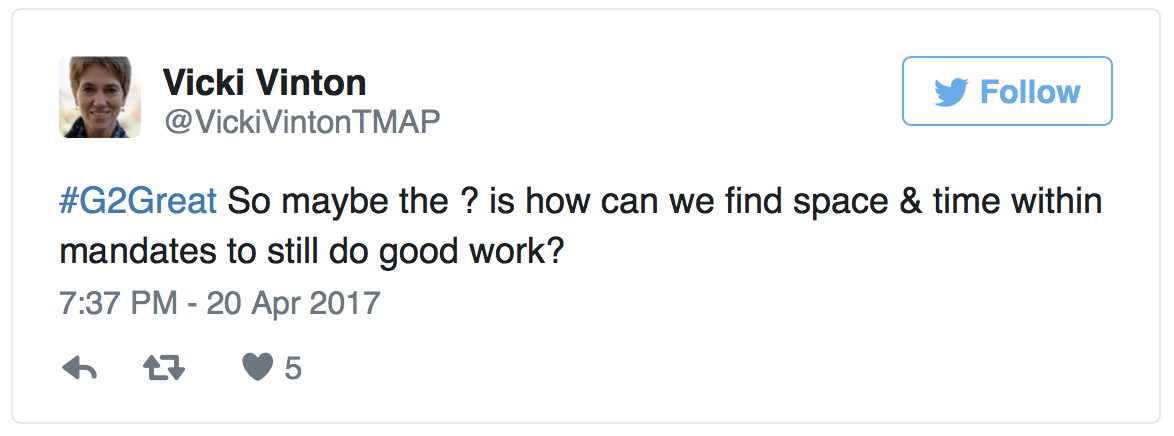Open the #G2Great hashtag link

[138, 202]
